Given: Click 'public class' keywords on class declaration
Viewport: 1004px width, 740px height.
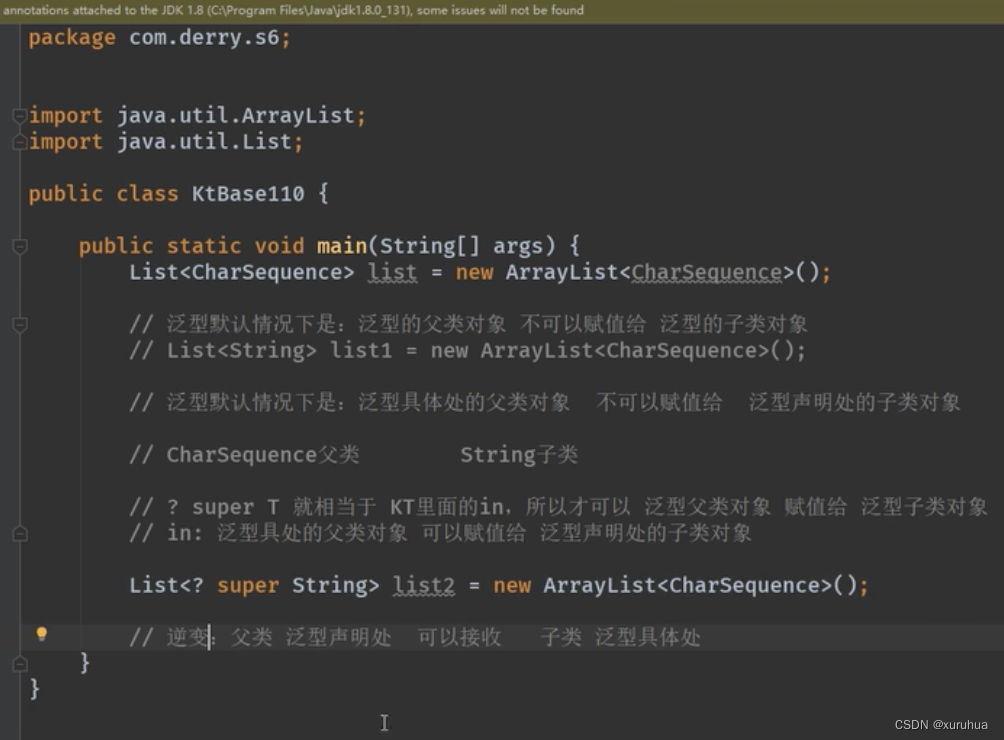Looking at the screenshot, I should coord(103,193).
